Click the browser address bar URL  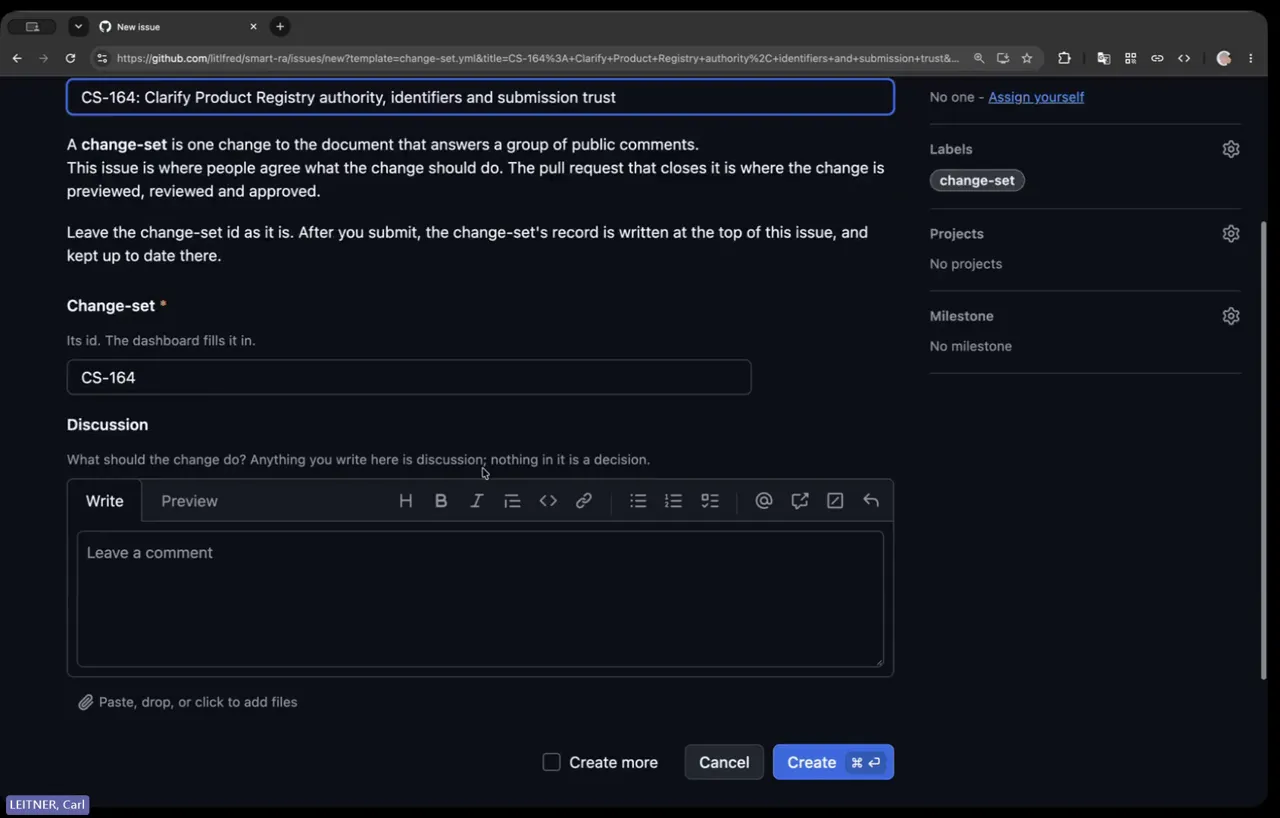[538, 58]
